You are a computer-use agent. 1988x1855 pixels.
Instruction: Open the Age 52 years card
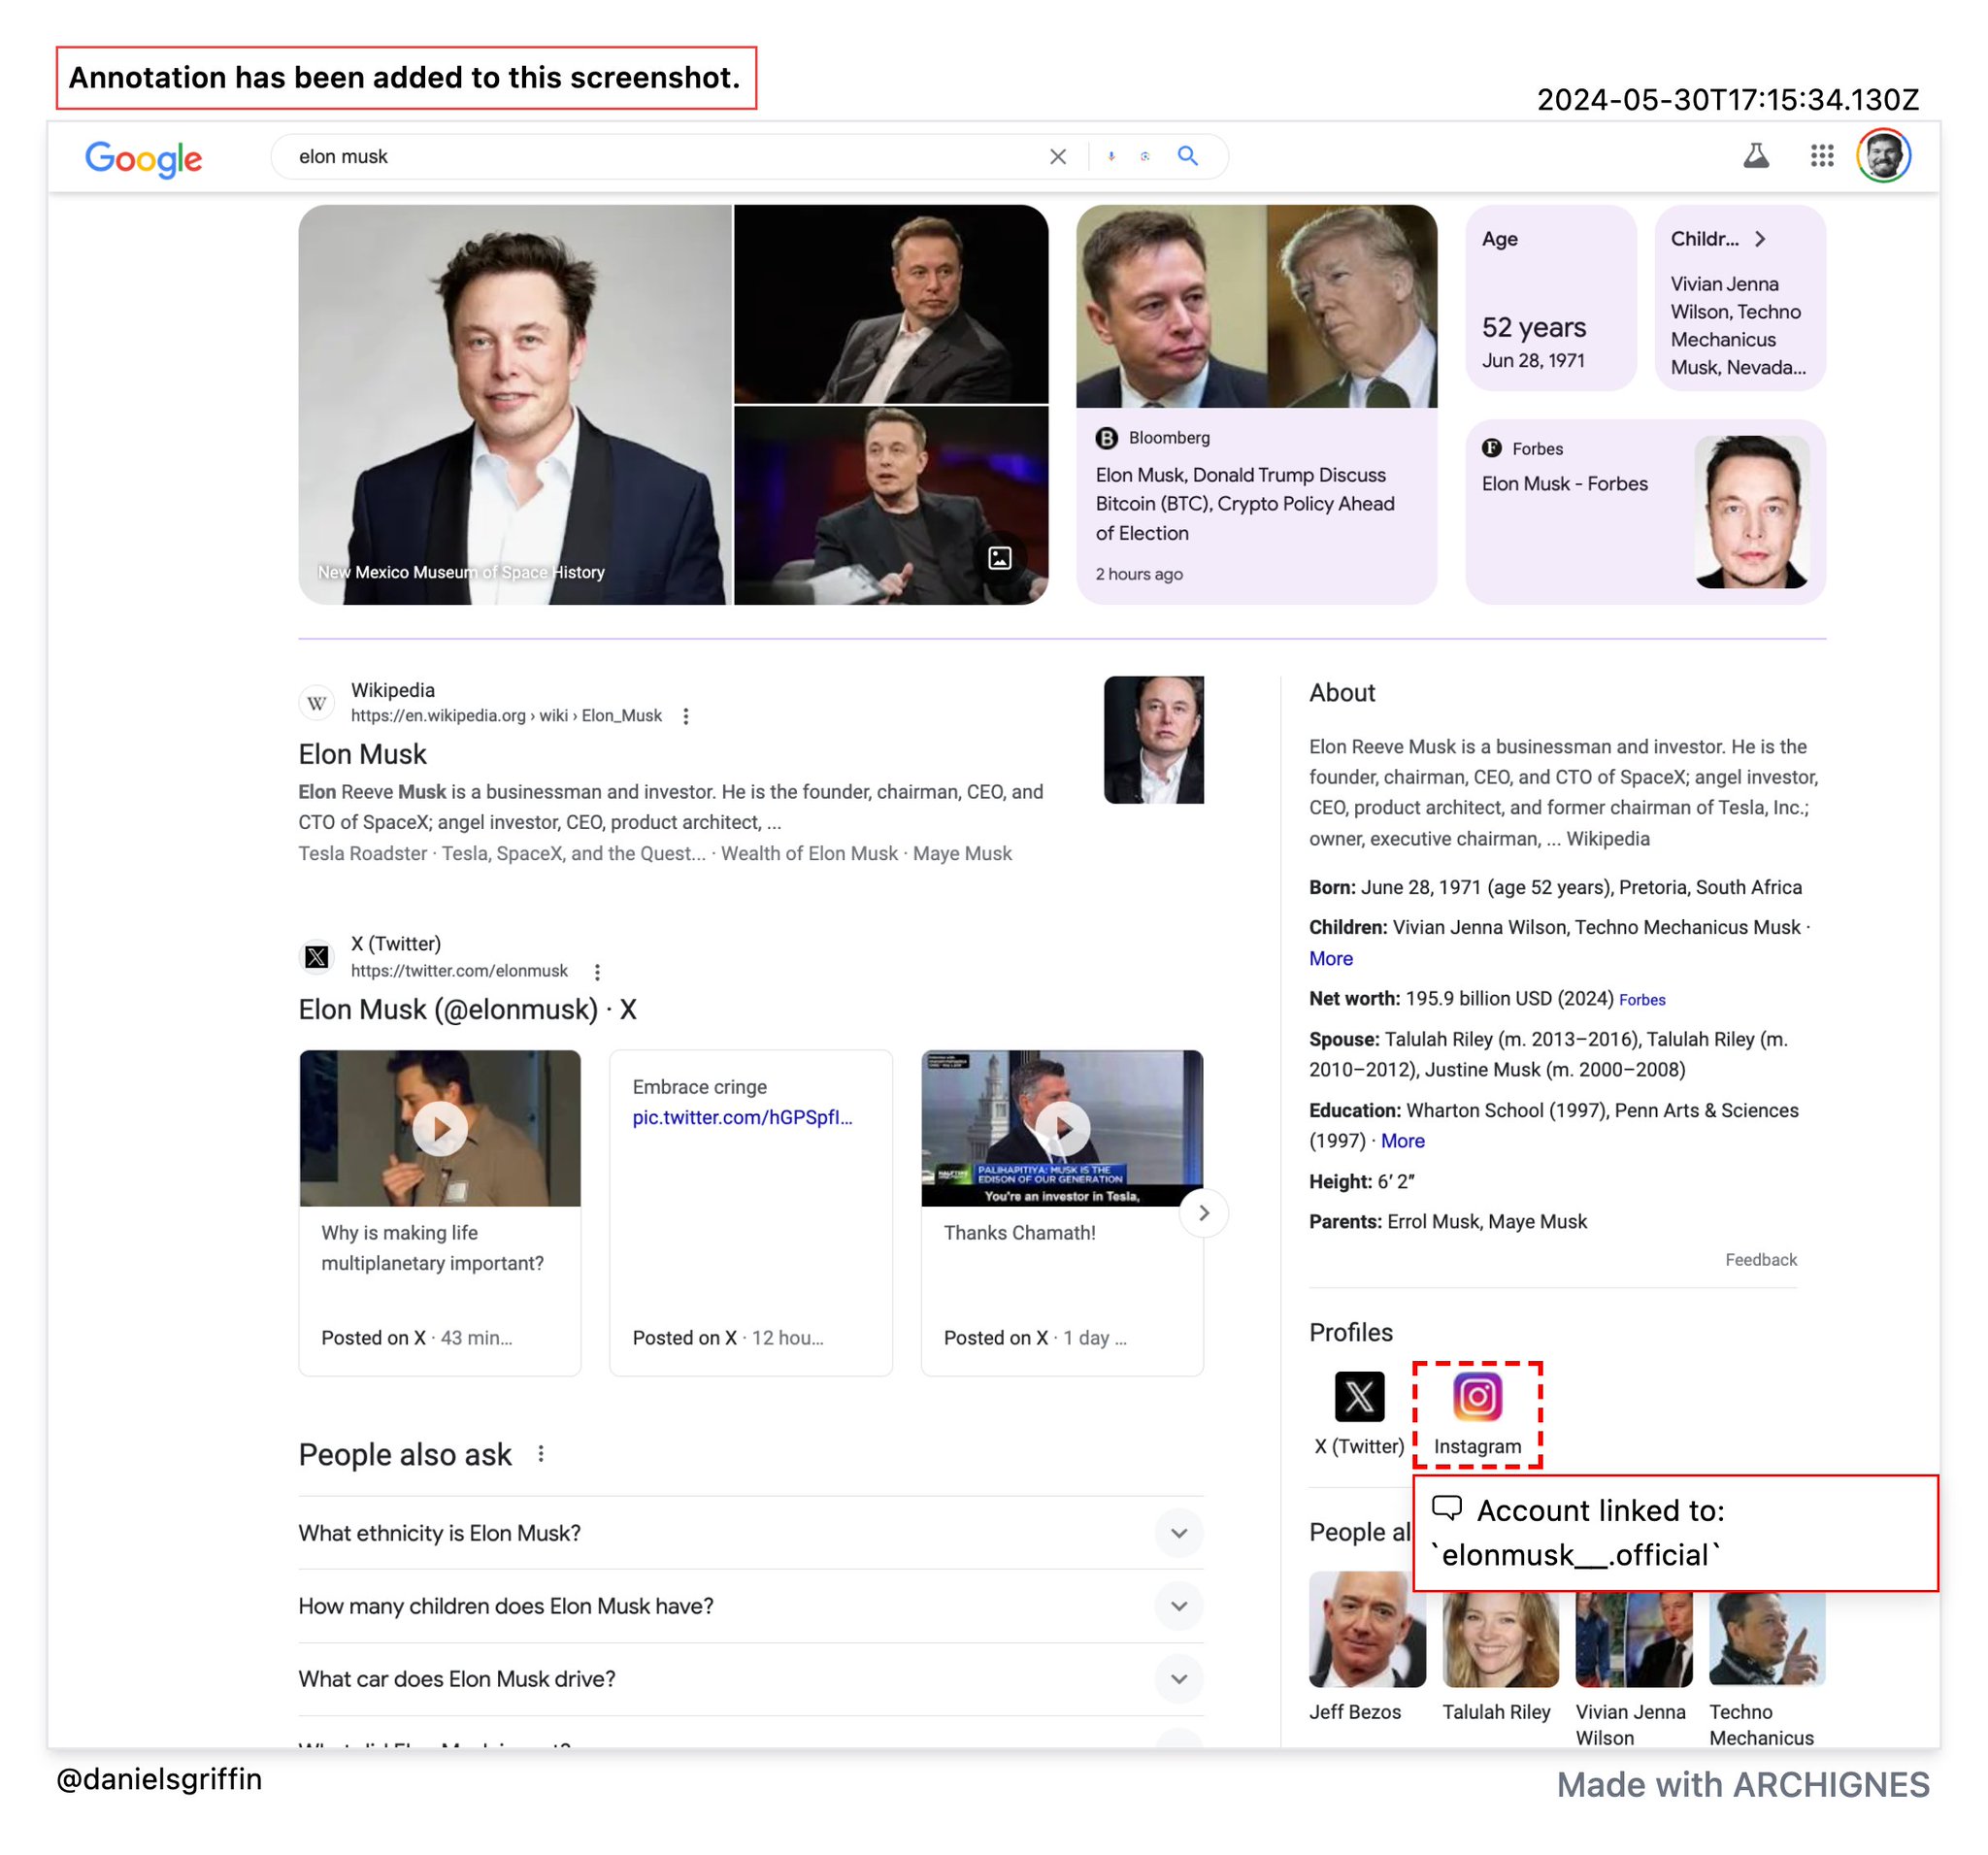tap(1551, 298)
